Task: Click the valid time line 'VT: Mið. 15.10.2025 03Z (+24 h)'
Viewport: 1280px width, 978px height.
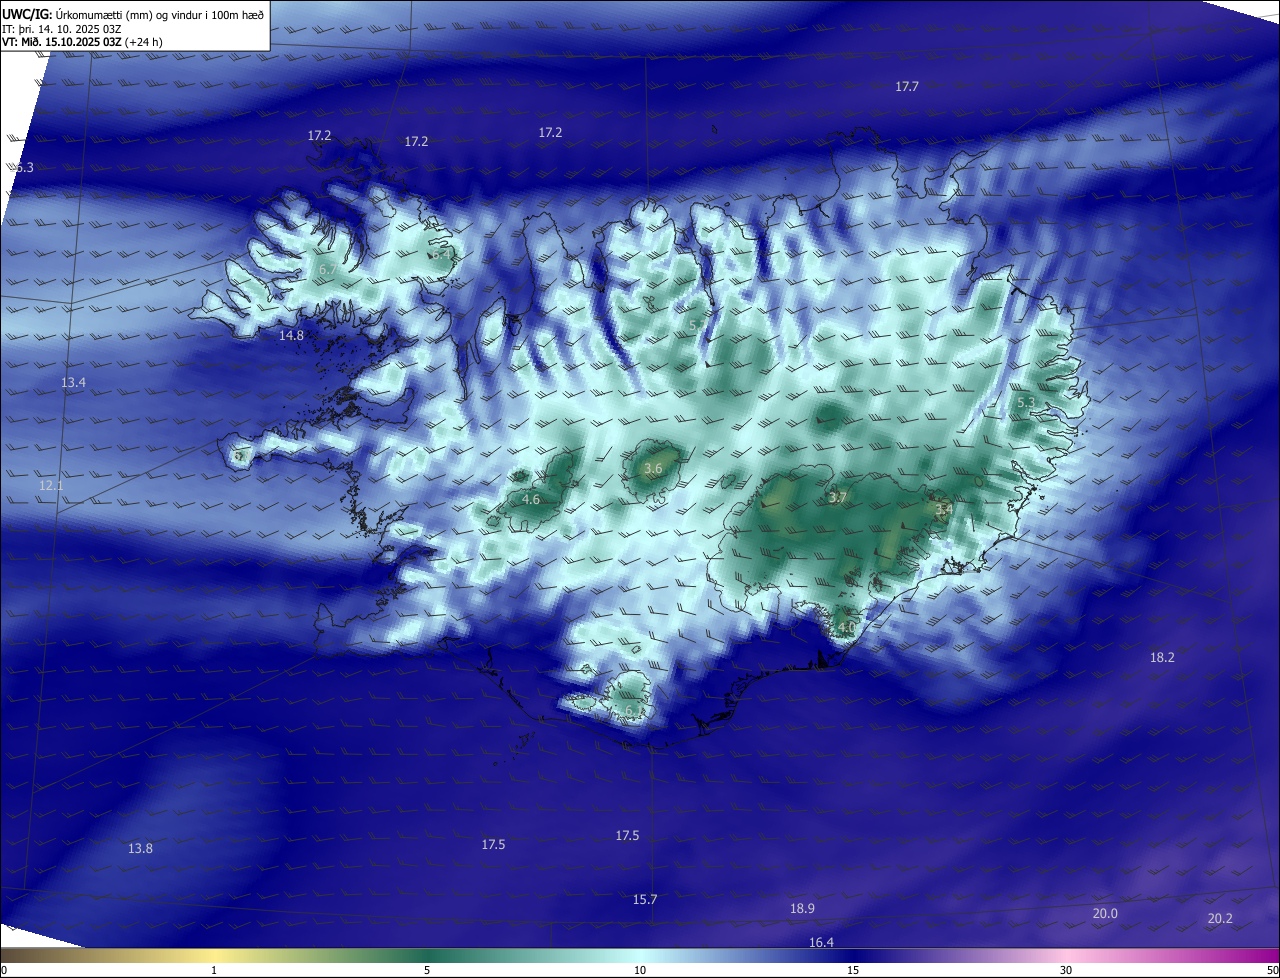Action: 80,43
